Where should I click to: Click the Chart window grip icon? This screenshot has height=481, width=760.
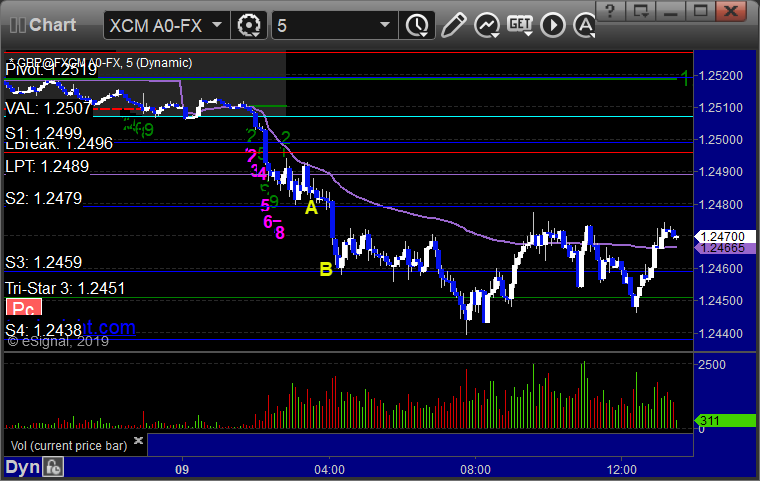(17, 25)
